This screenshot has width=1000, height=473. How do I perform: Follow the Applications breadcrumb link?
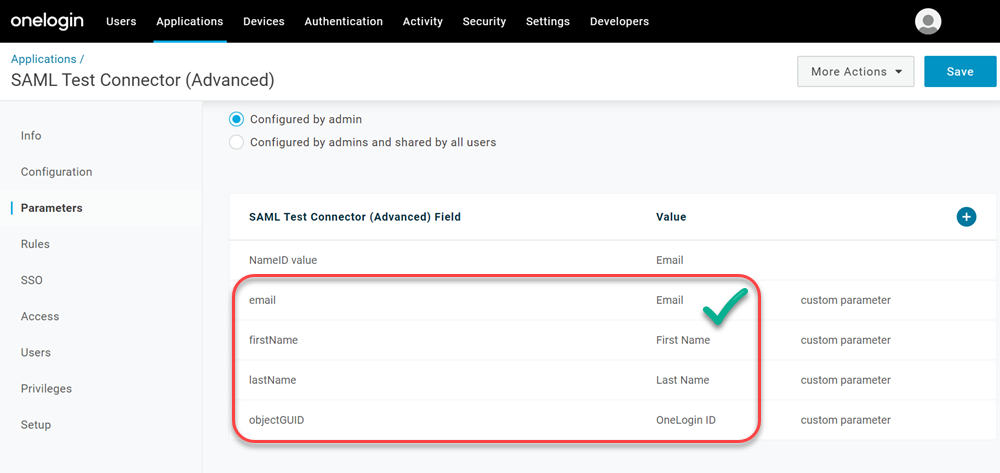point(44,60)
